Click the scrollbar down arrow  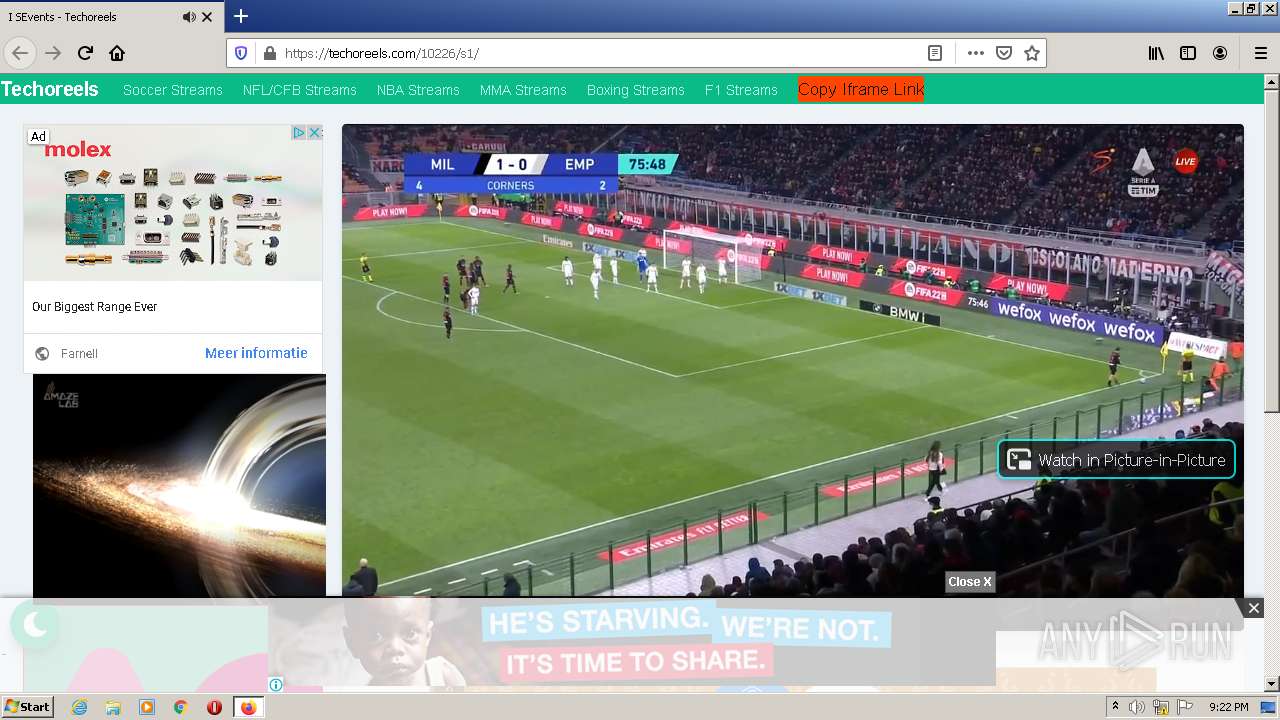[1272, 685]
